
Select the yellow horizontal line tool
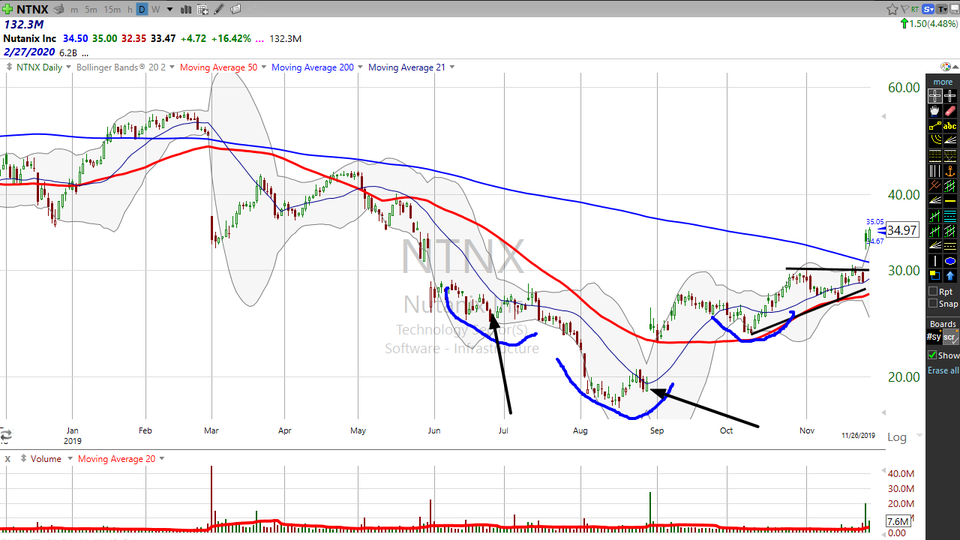point(950,200)
